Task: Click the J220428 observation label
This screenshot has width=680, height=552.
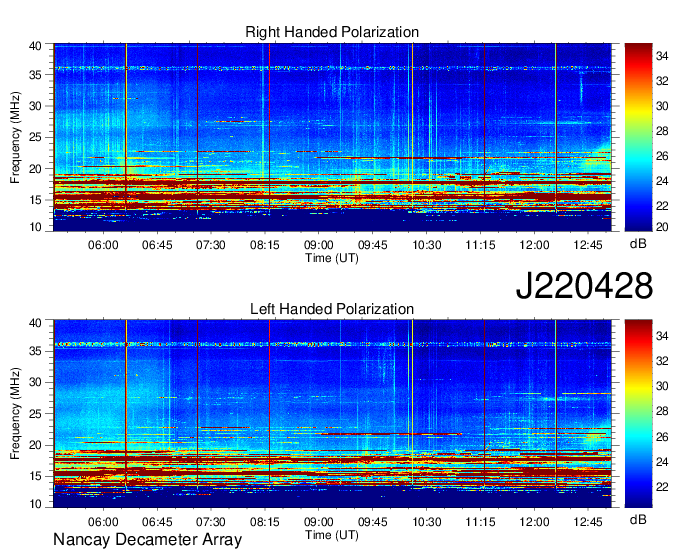Action: click(584, 286)
